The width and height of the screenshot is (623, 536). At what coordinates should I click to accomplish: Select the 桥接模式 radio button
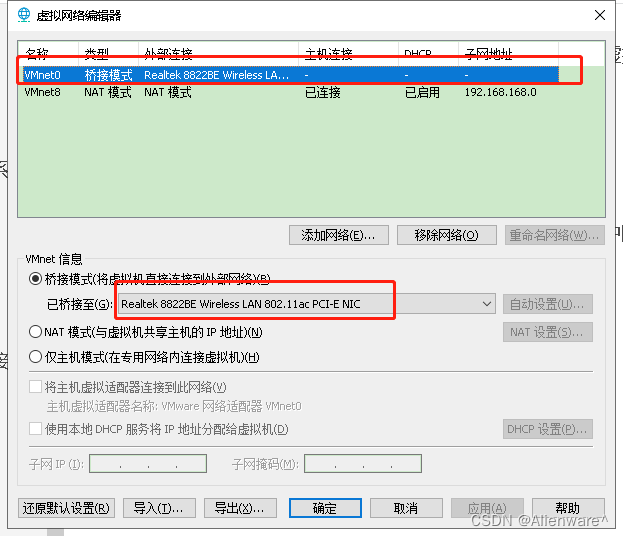pyautogui.click(x=35, y=279)
